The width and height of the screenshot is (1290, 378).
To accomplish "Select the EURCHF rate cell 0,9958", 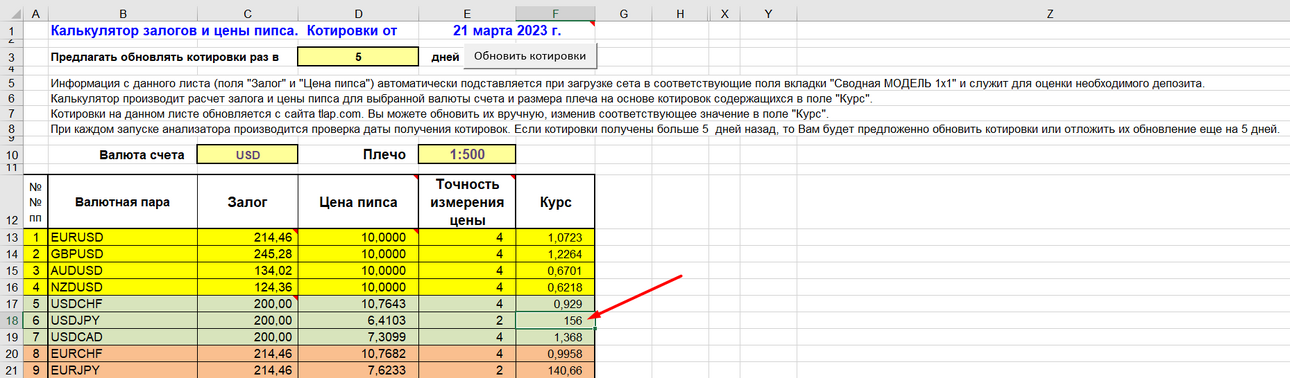I will coord(555,353).
